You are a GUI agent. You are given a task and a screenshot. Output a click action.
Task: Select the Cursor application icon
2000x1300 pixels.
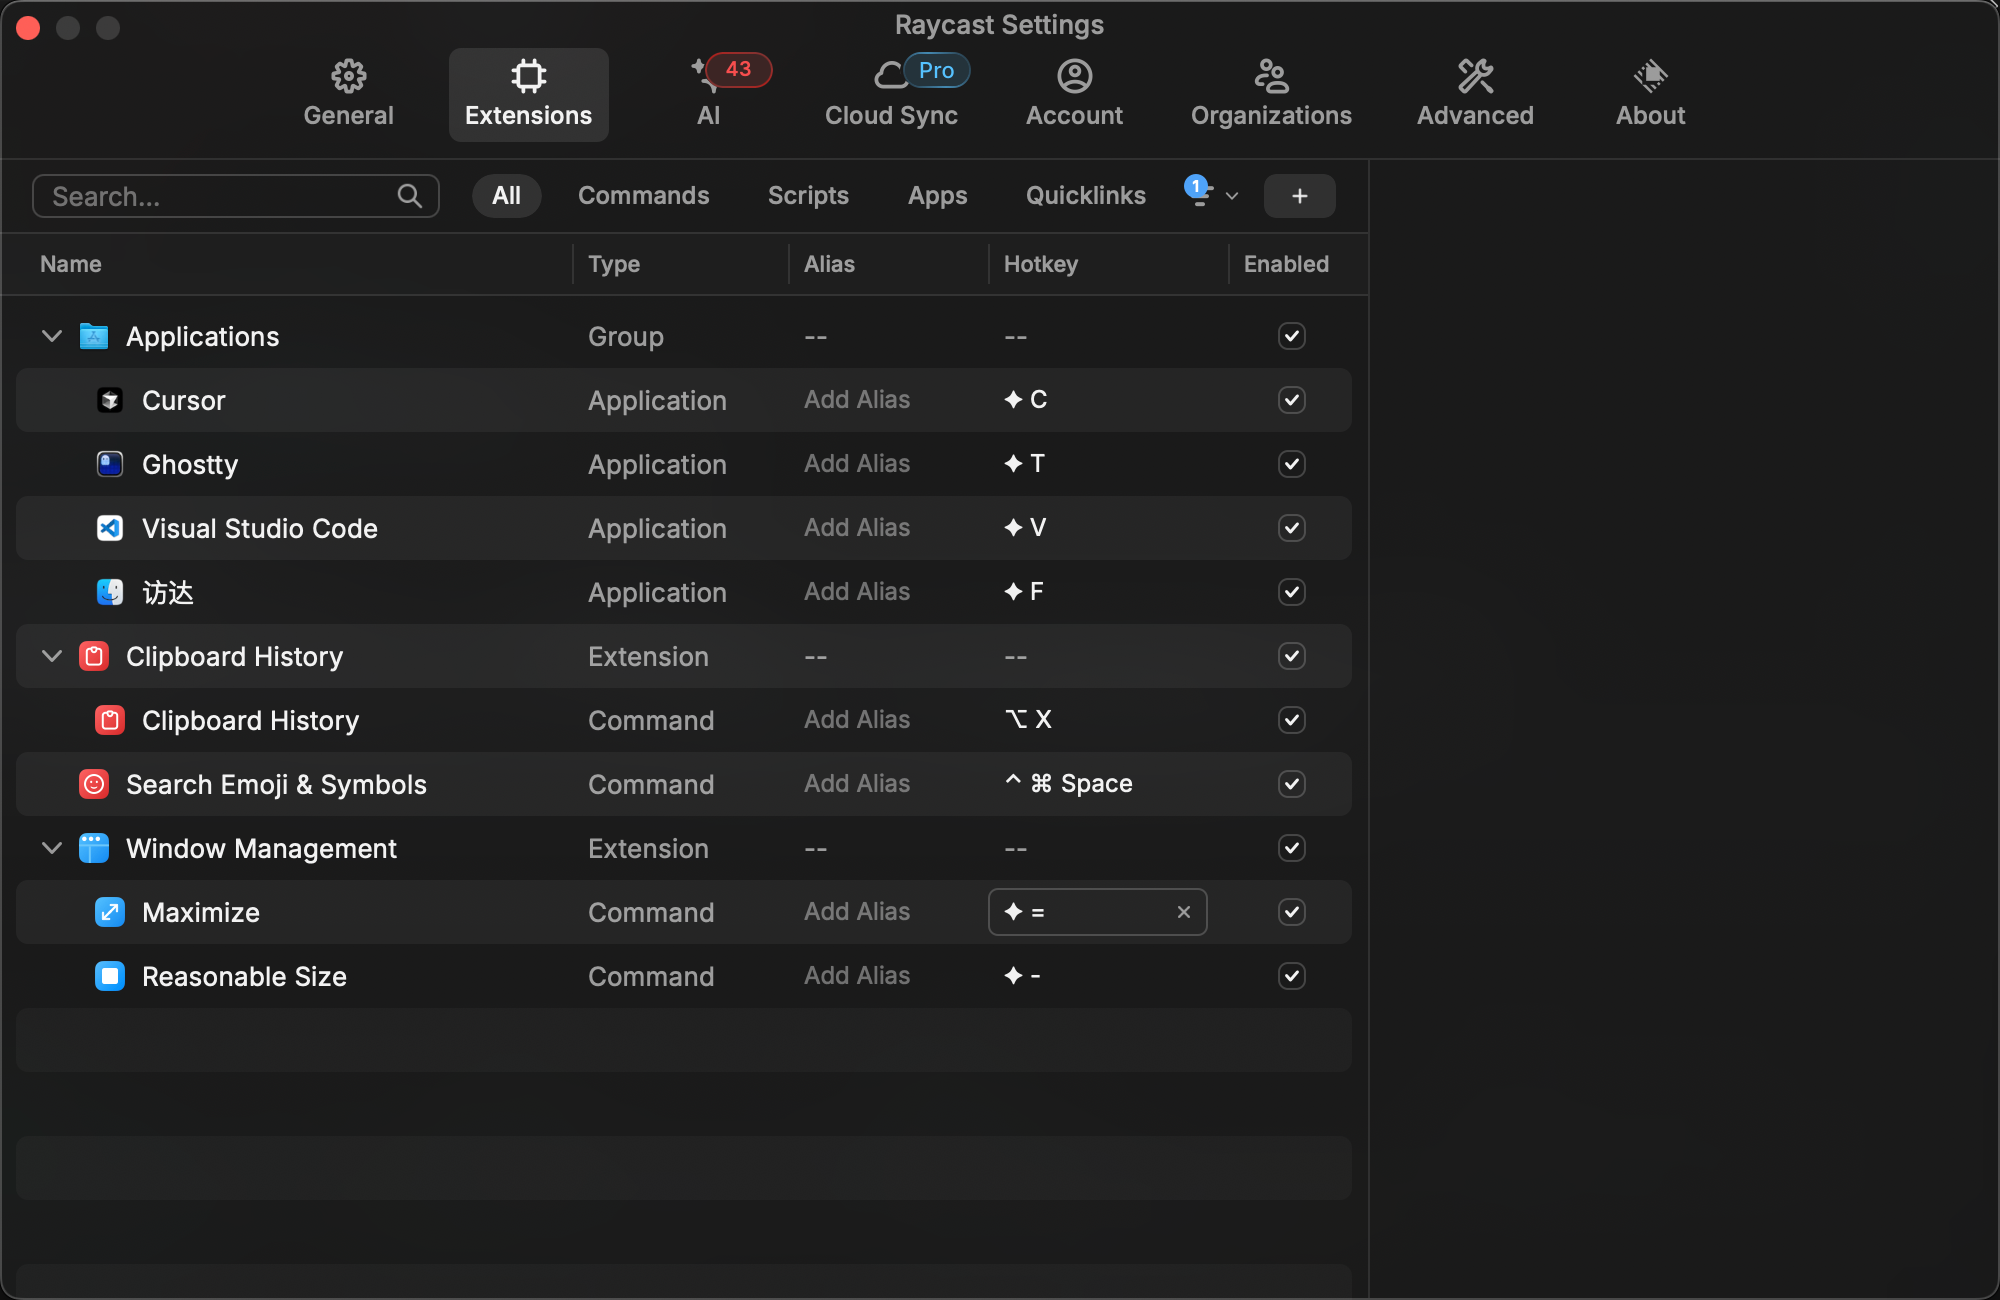pos(109,400)
